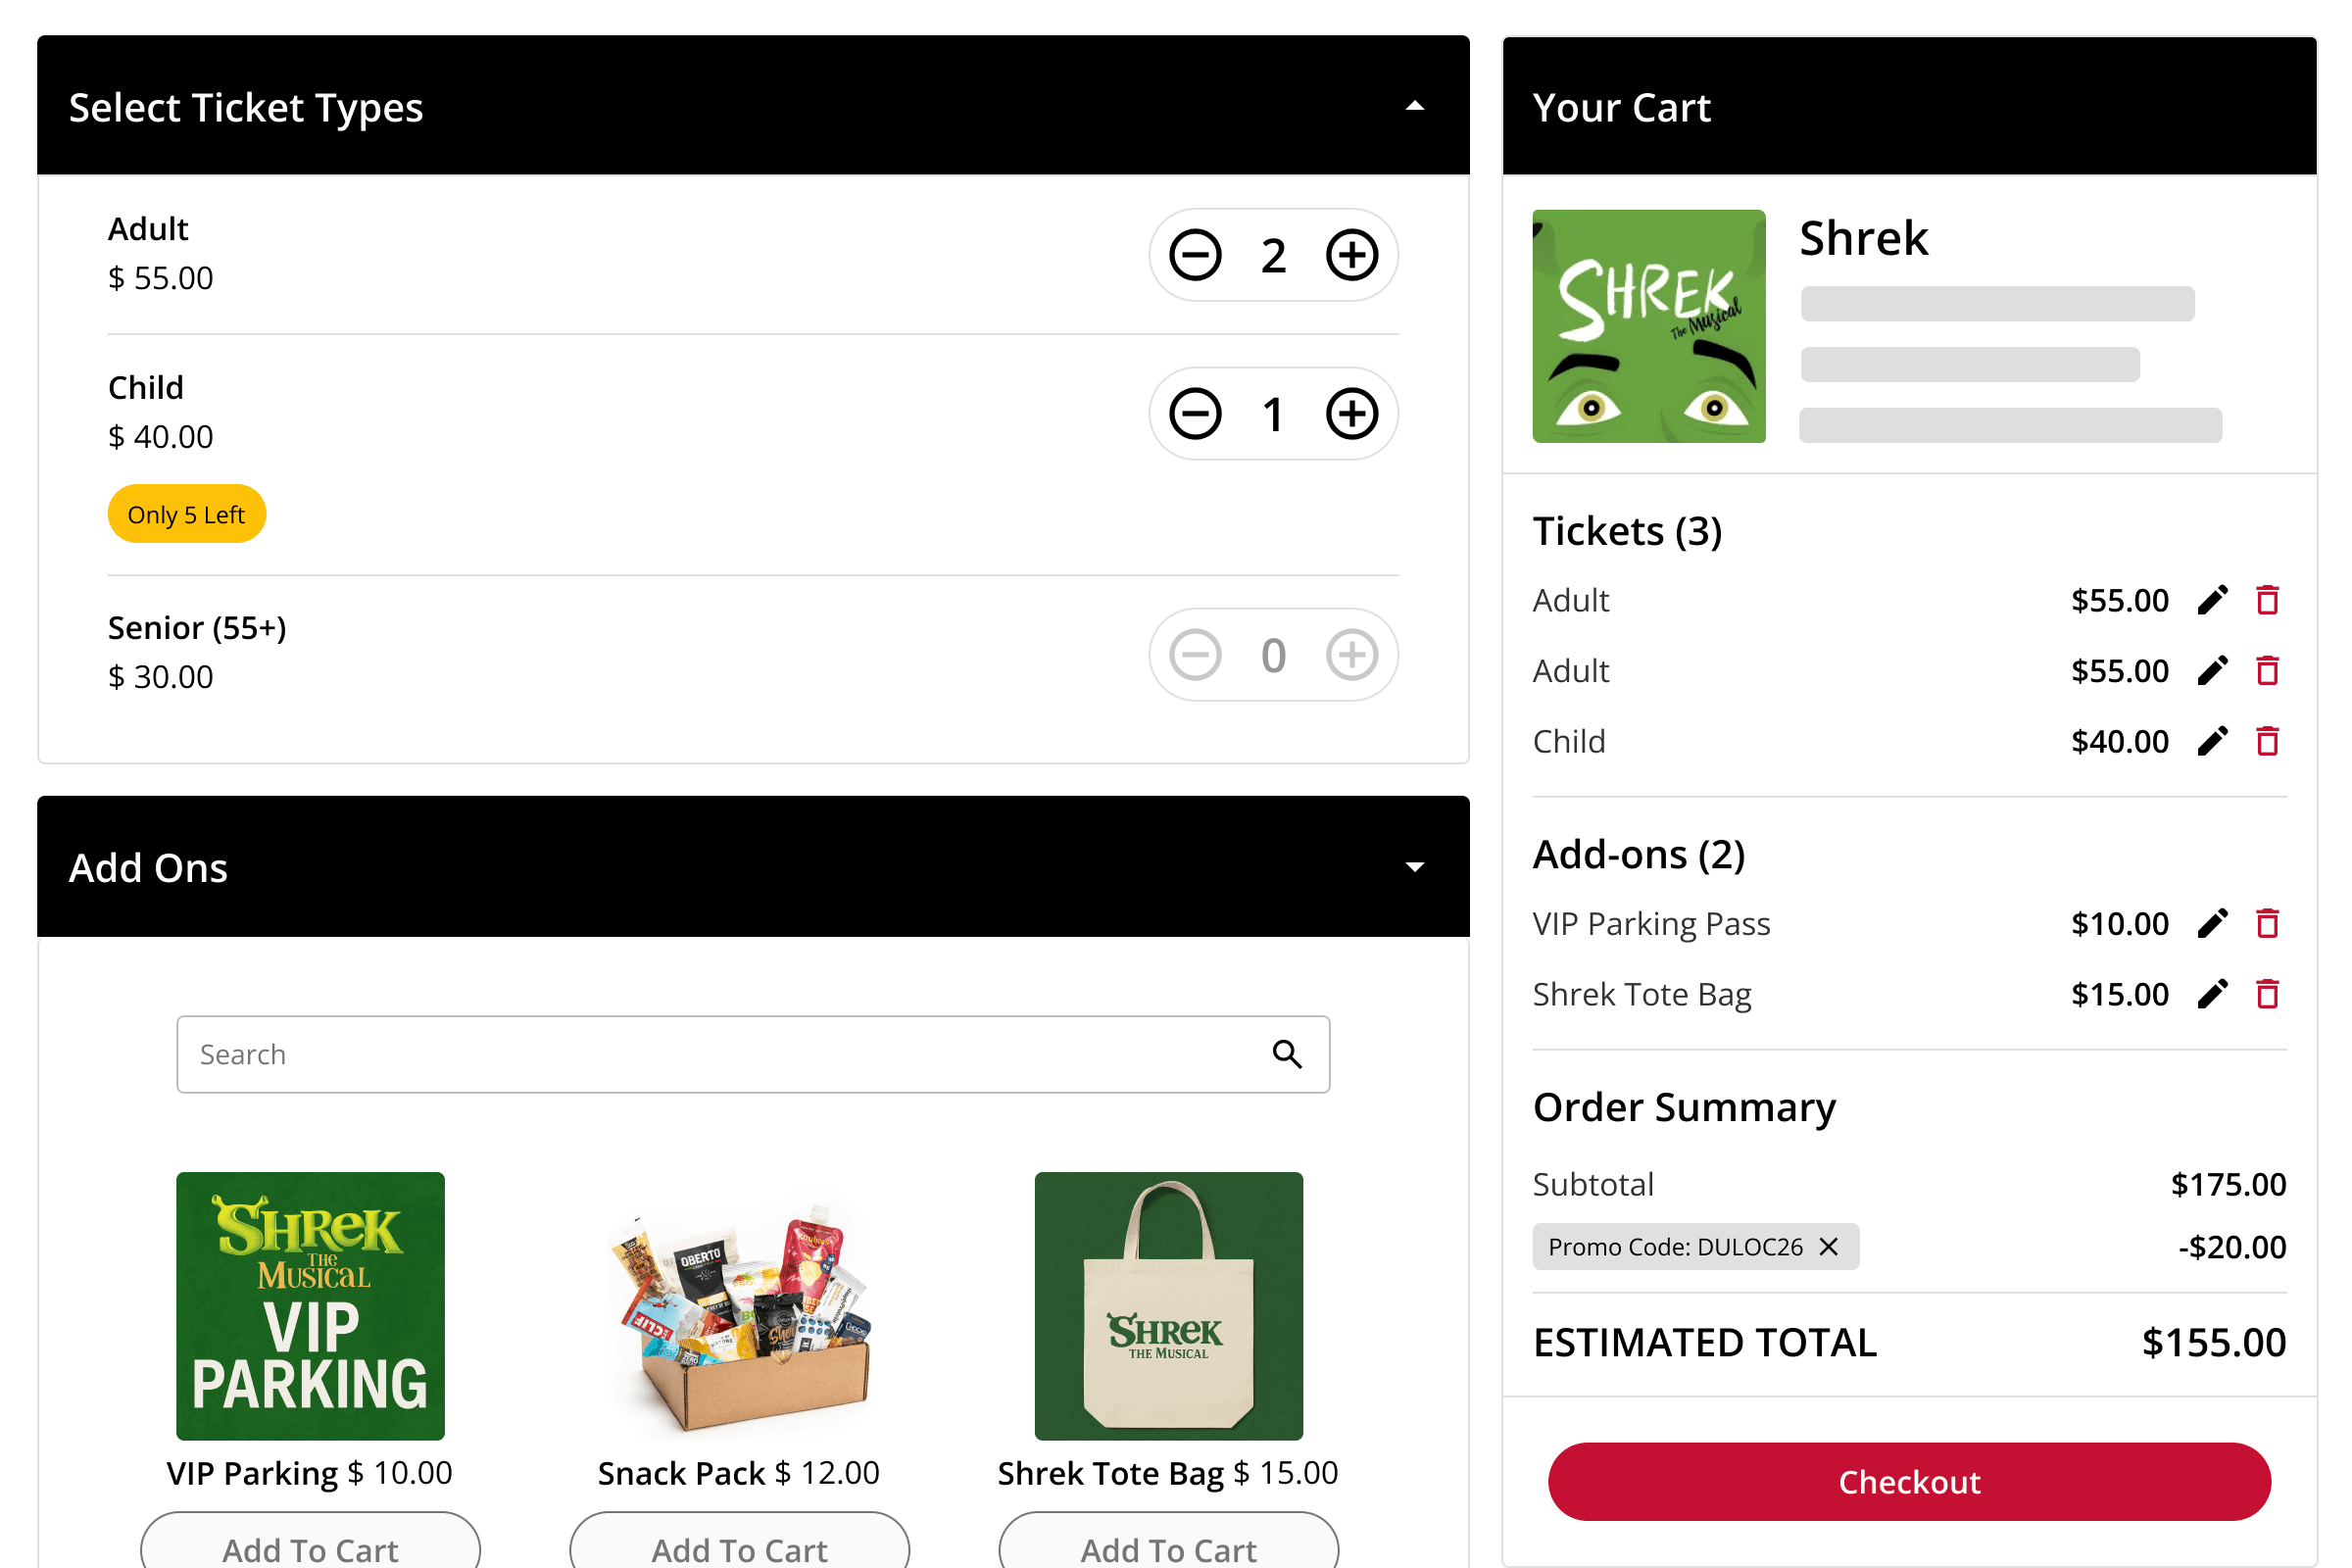The width and height of the screenshot is (2352, 1568).
Task: Toggle the Add Ons section arrow
Action: pos(1414,867)
